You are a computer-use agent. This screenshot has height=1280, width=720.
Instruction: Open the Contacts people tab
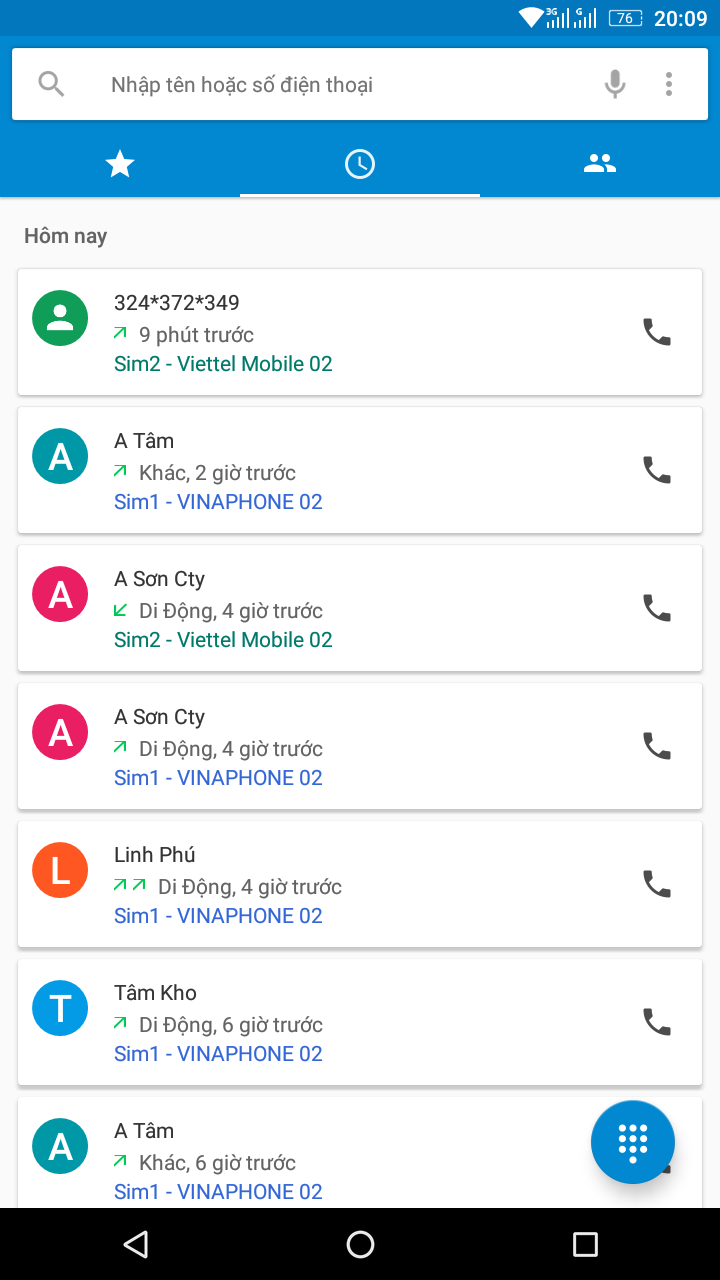(x=600, y=164)
